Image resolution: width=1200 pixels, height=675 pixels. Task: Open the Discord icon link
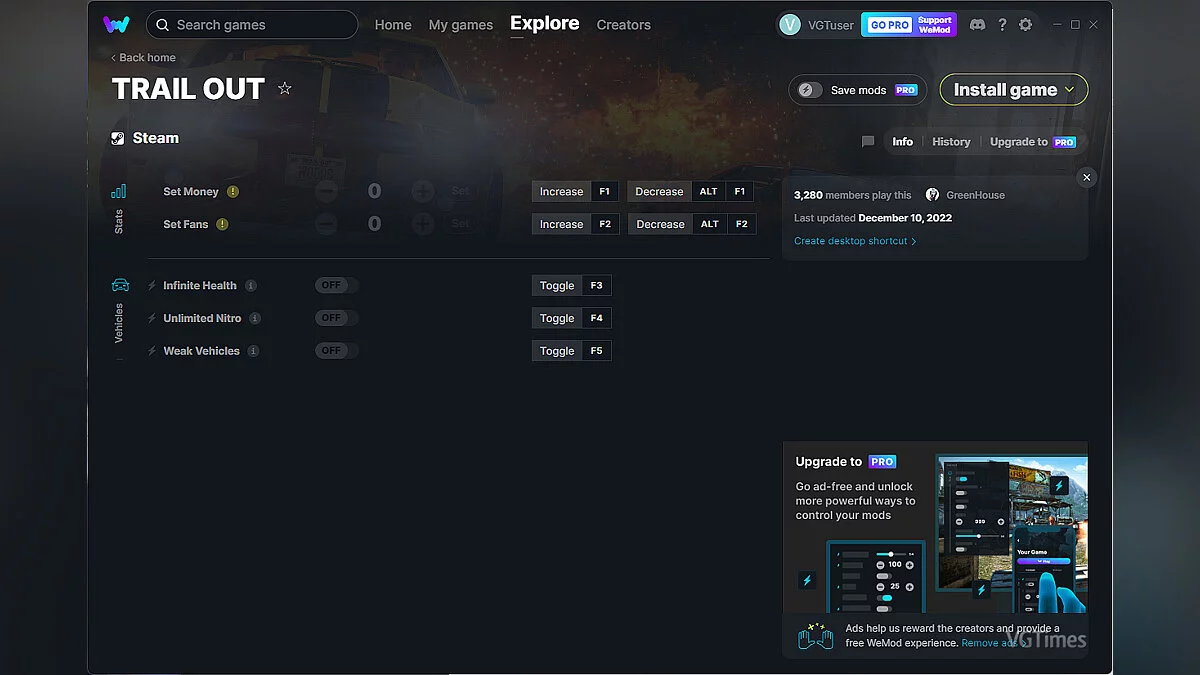pyautogui.click(x=977, y=25)
